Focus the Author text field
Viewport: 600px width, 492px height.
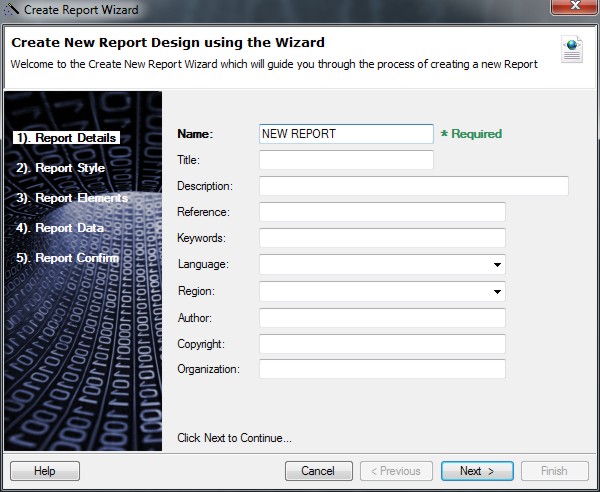click(x=381, y=318)
